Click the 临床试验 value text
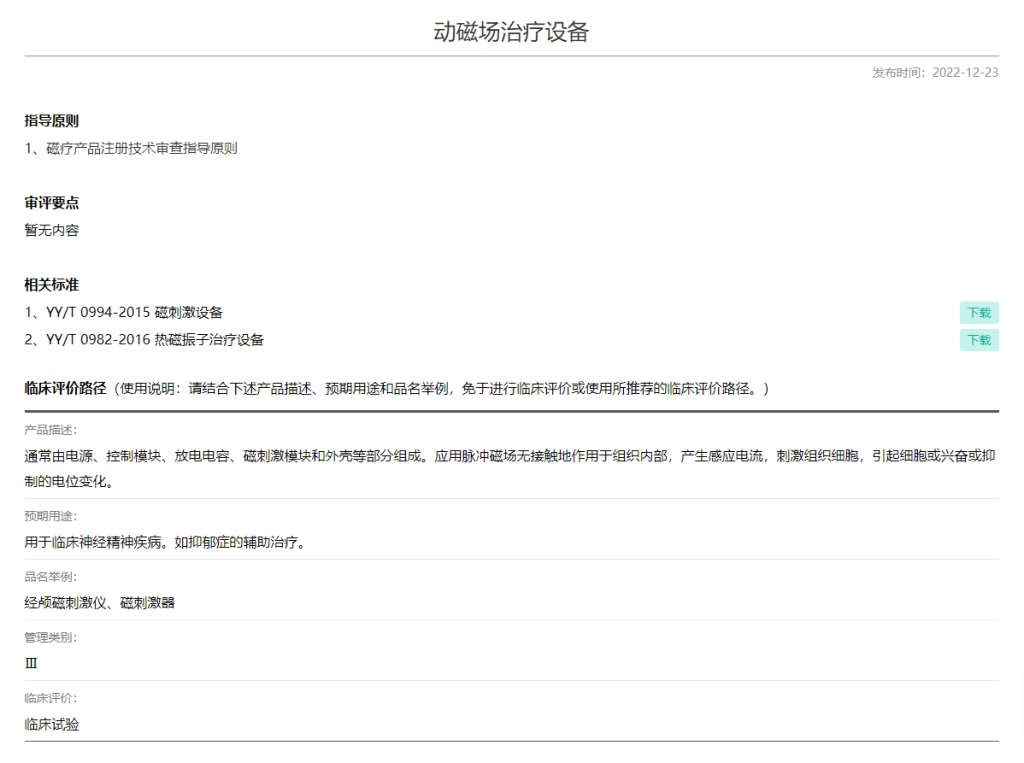The image size is (1024, 763). coord(52,725)
